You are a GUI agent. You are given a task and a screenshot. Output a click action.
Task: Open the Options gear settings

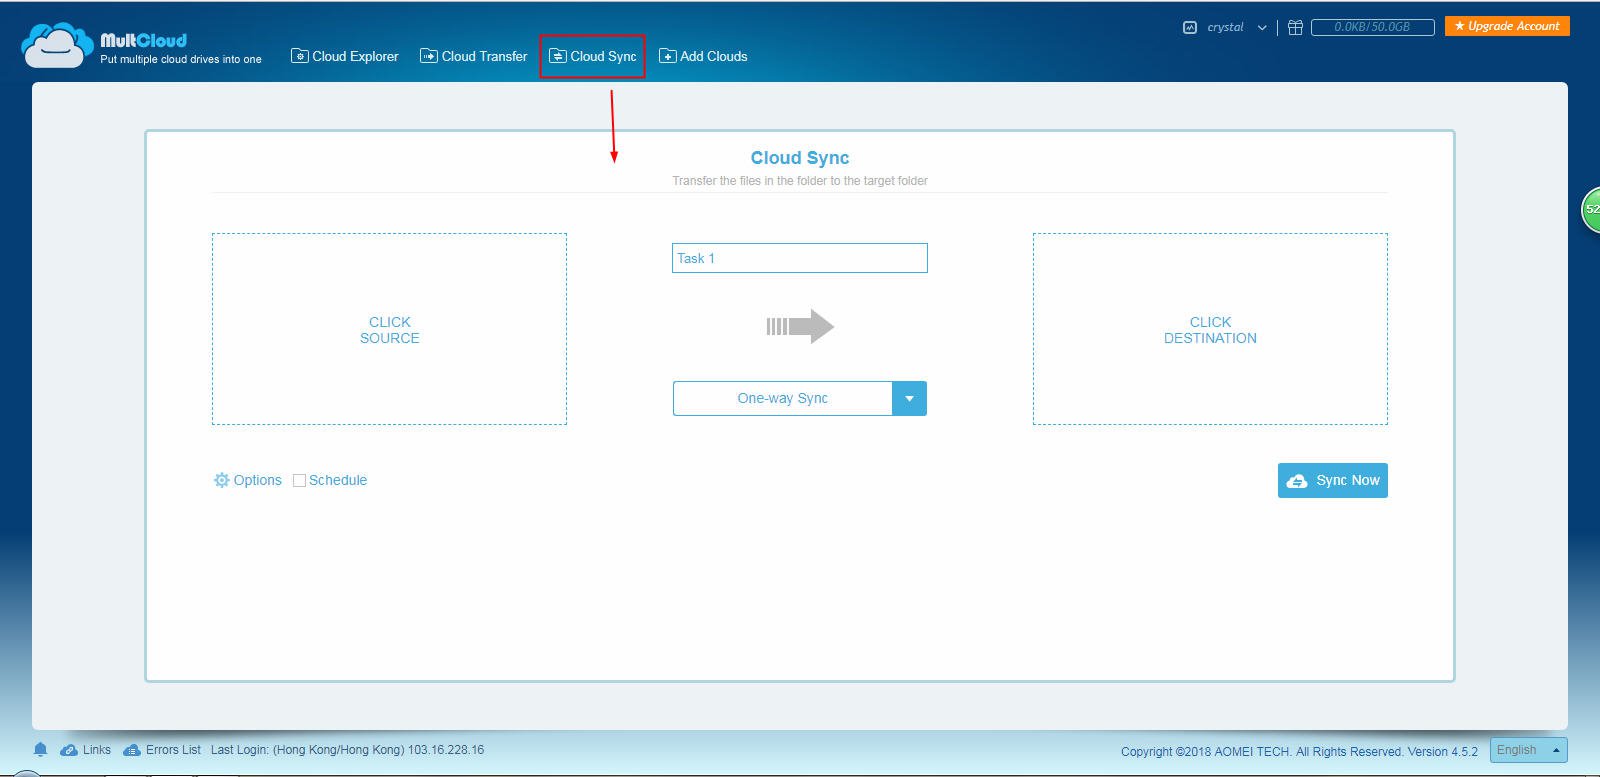click(247, 480)
